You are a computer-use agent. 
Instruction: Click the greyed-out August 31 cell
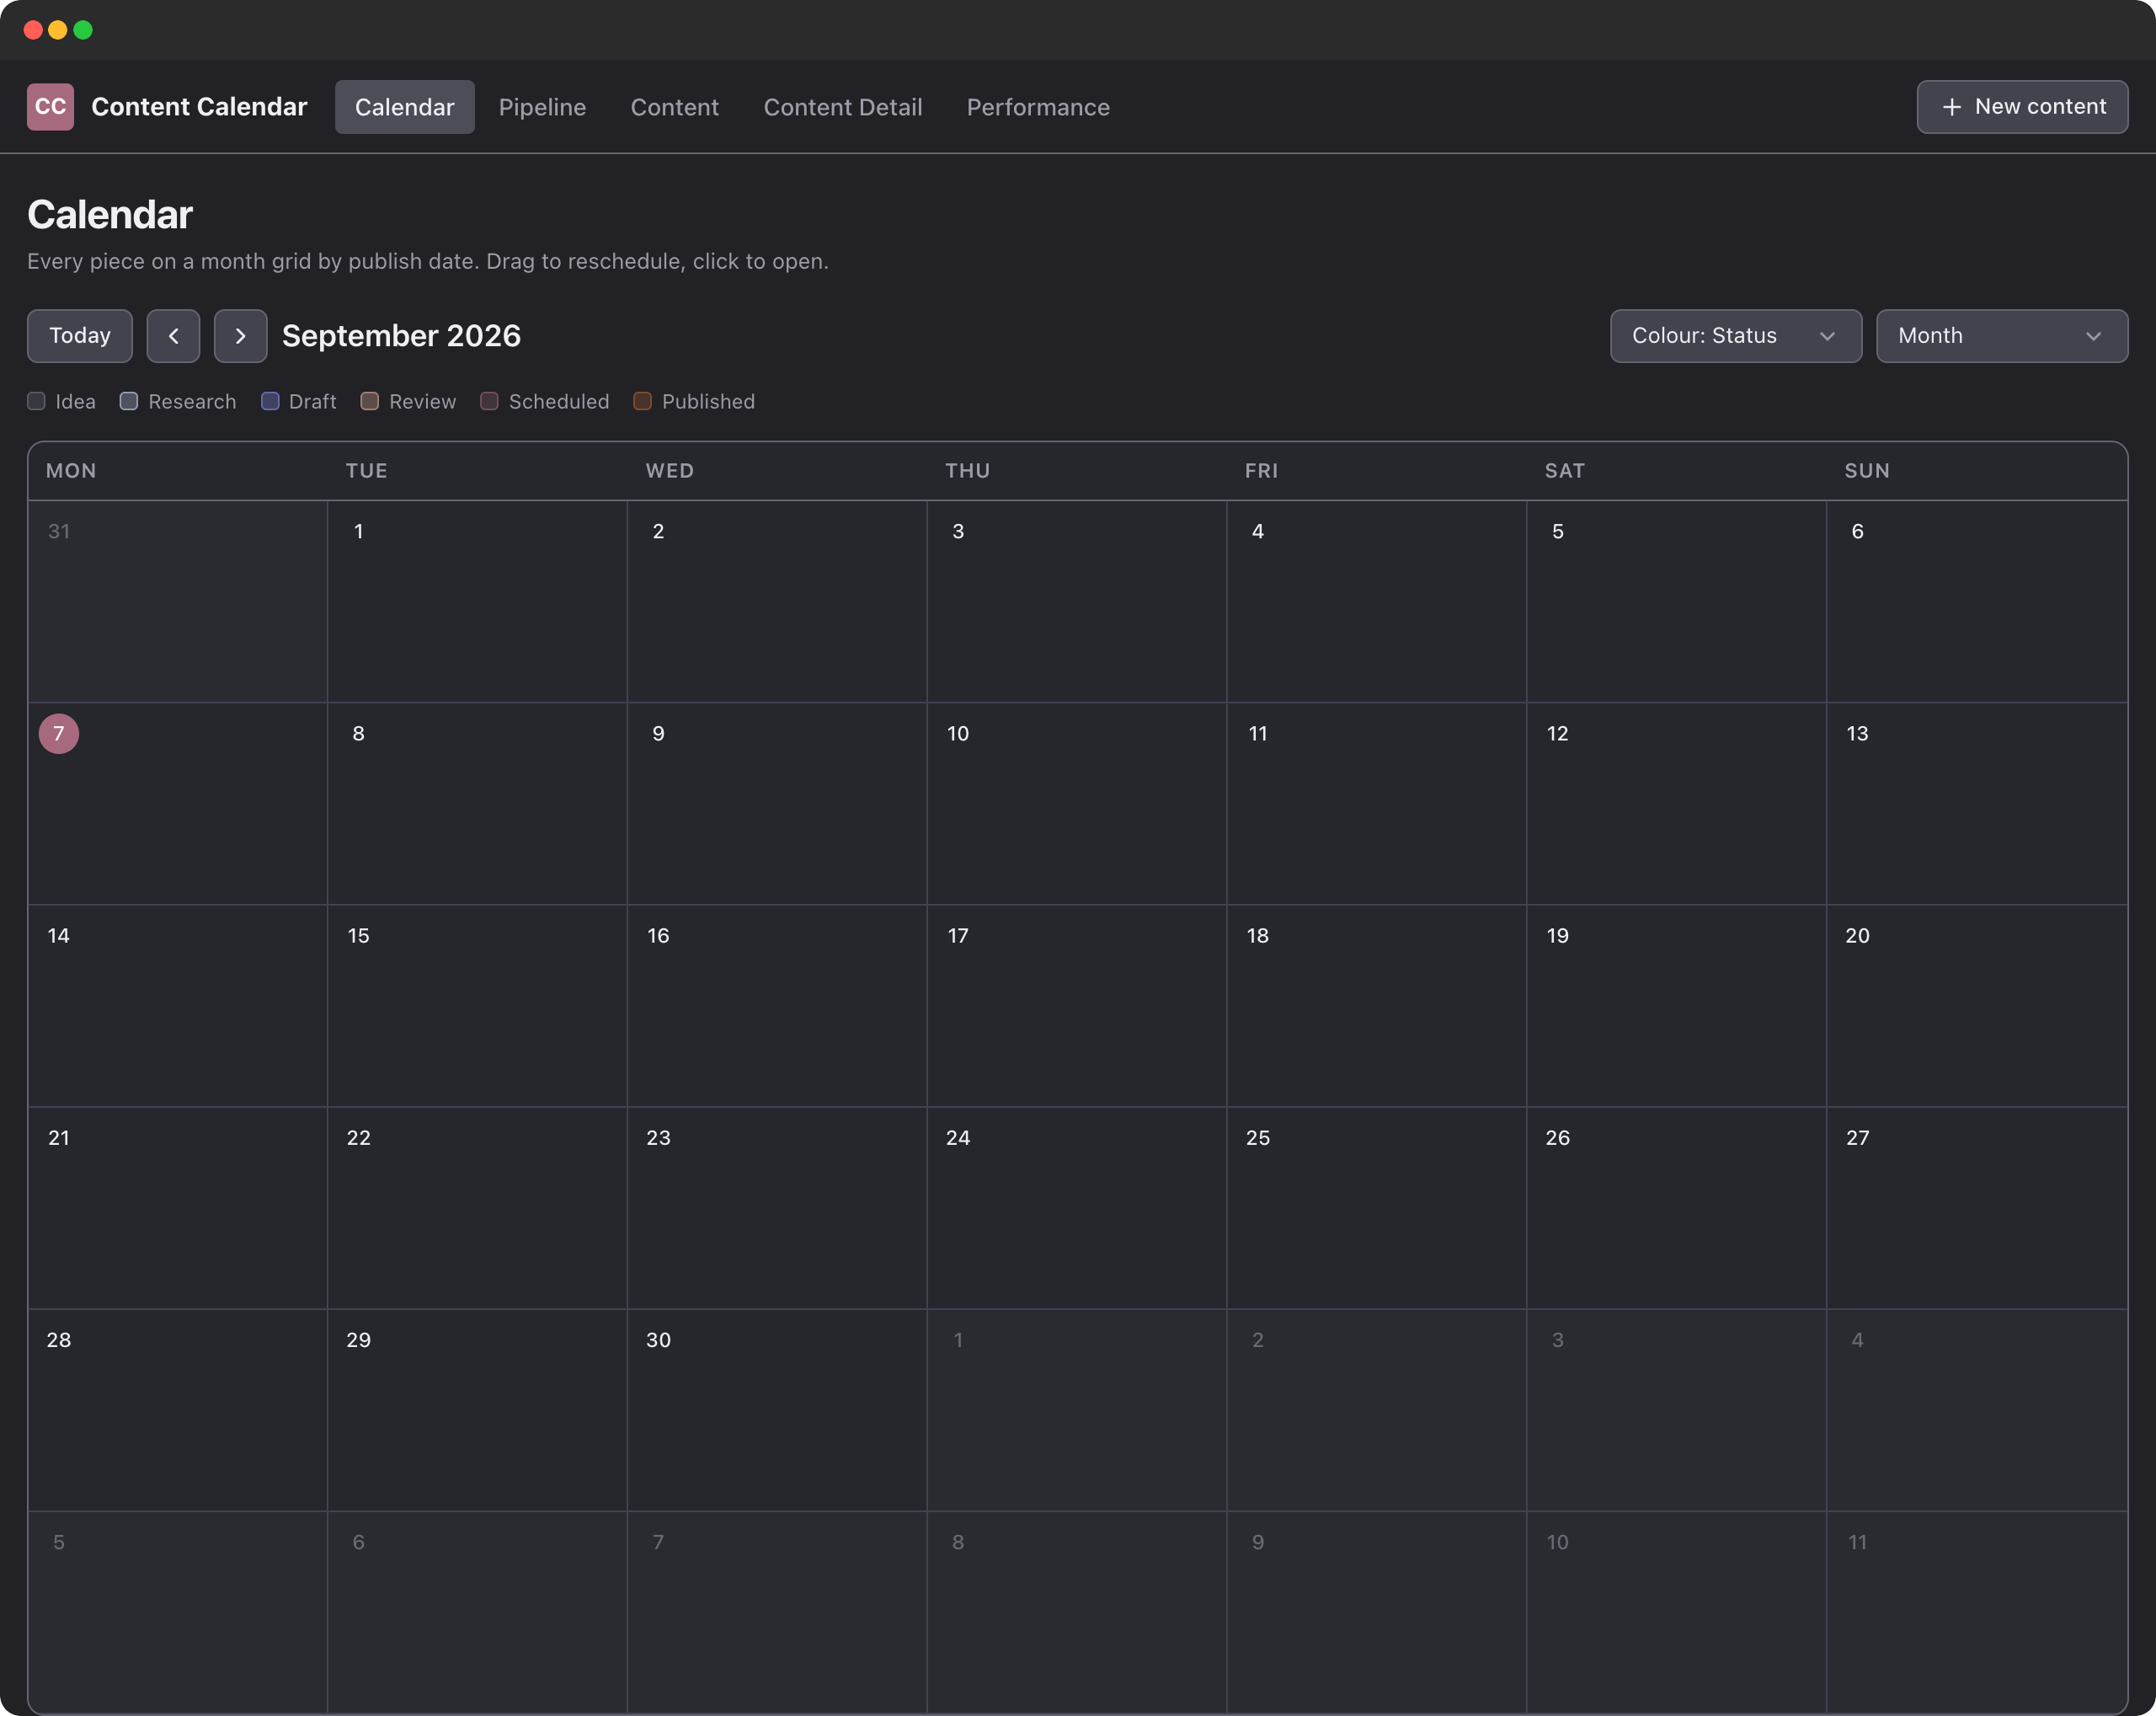(178, 601)
